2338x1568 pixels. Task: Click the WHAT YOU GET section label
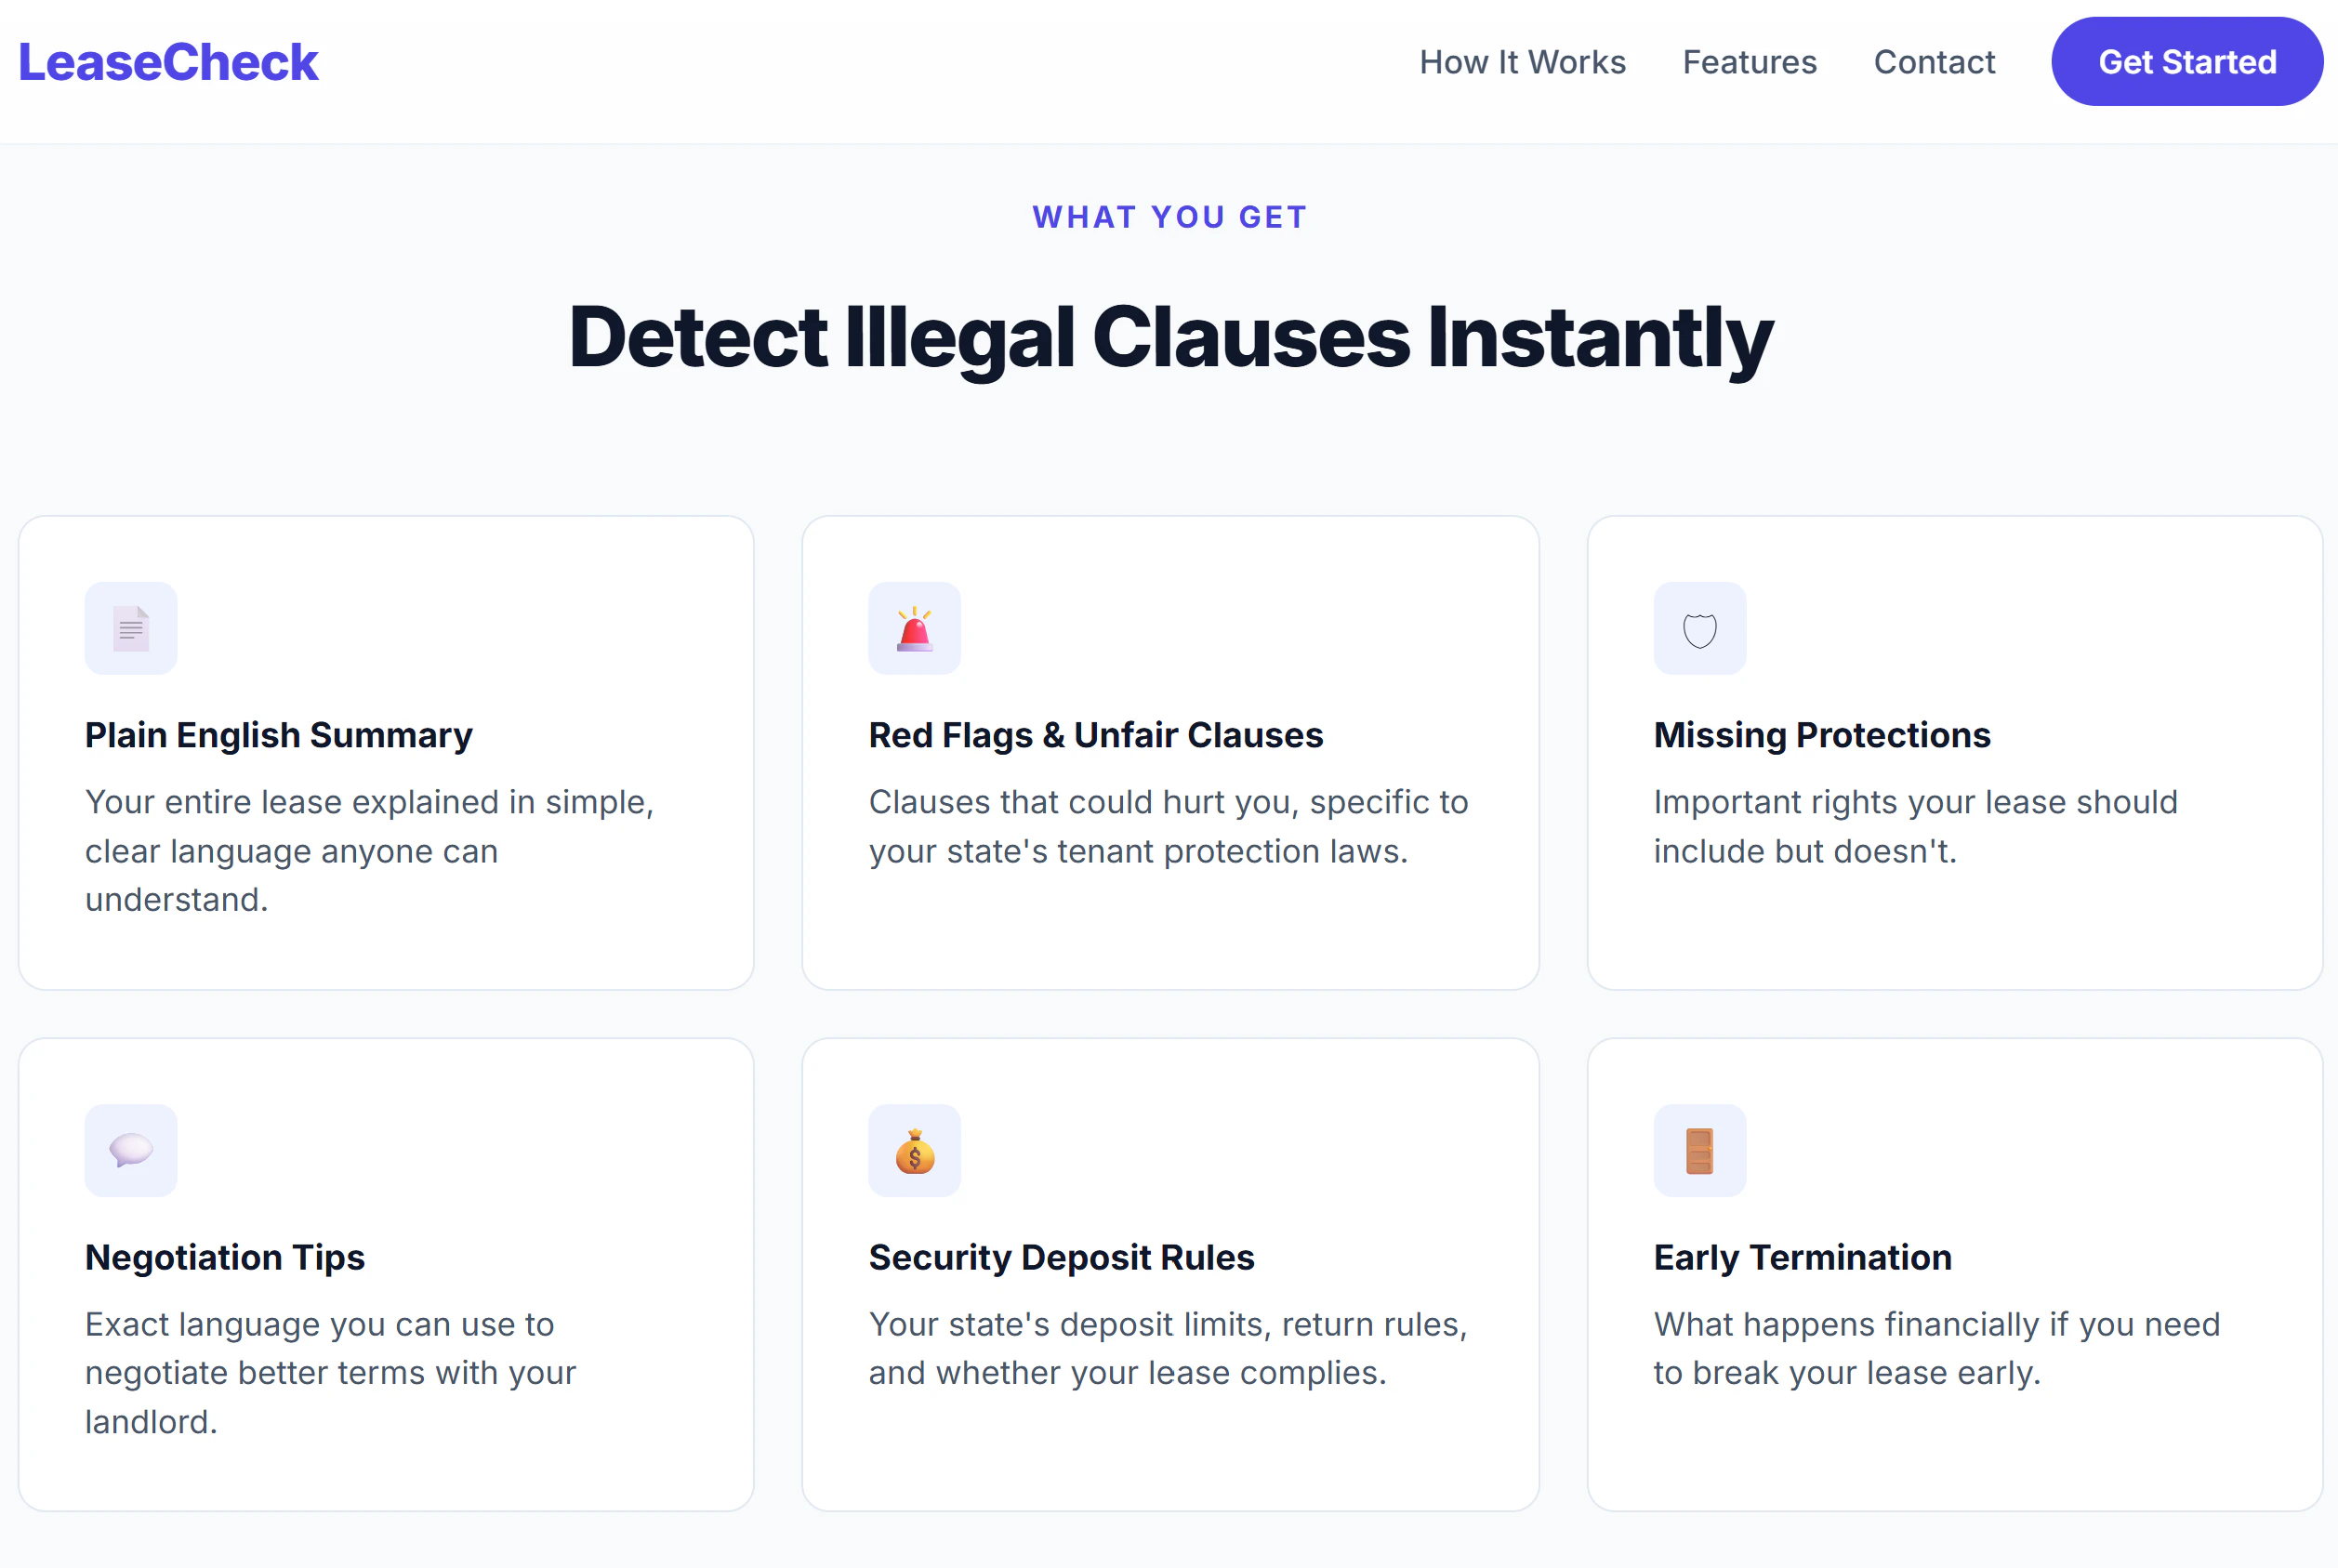pos(1169,217)
